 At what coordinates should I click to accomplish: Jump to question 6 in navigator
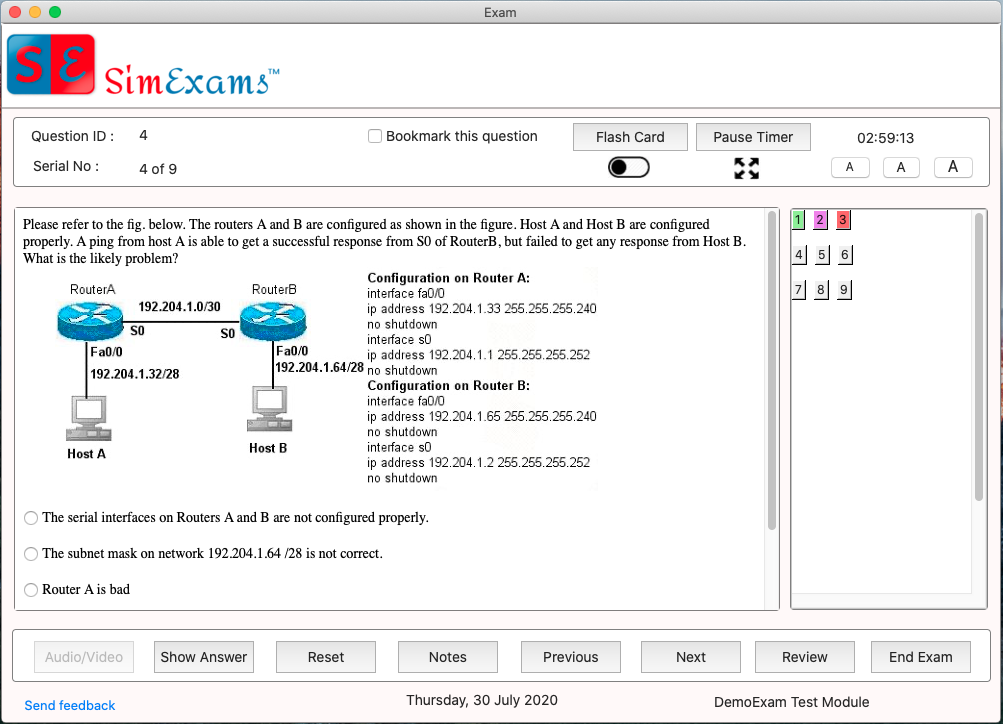[x=845, y=255]
